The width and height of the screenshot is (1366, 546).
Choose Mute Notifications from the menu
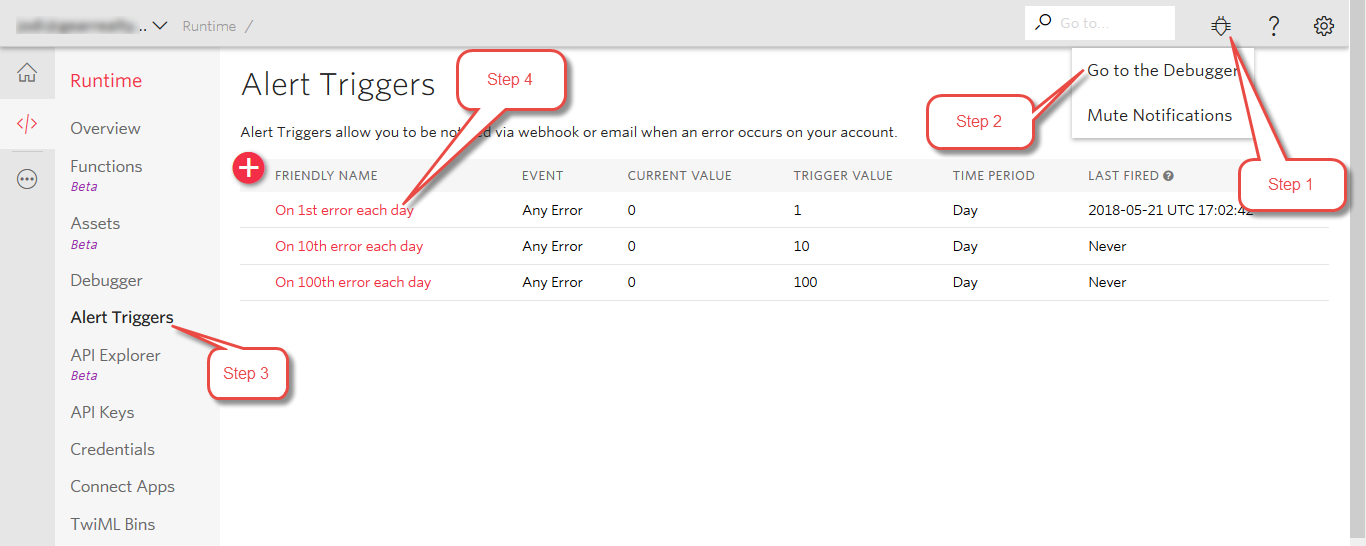click(1159, 115)
